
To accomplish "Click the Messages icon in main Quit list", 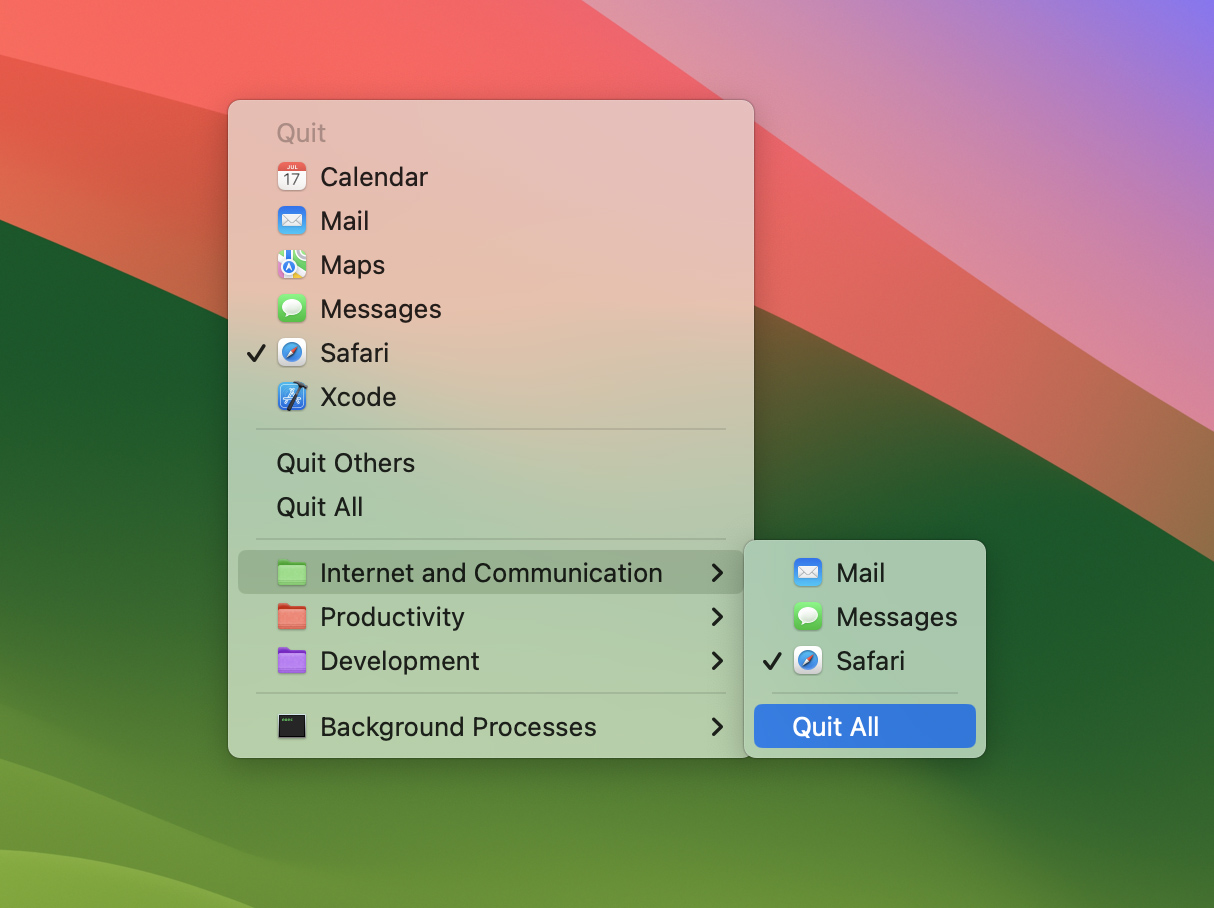I will point(292,309).
